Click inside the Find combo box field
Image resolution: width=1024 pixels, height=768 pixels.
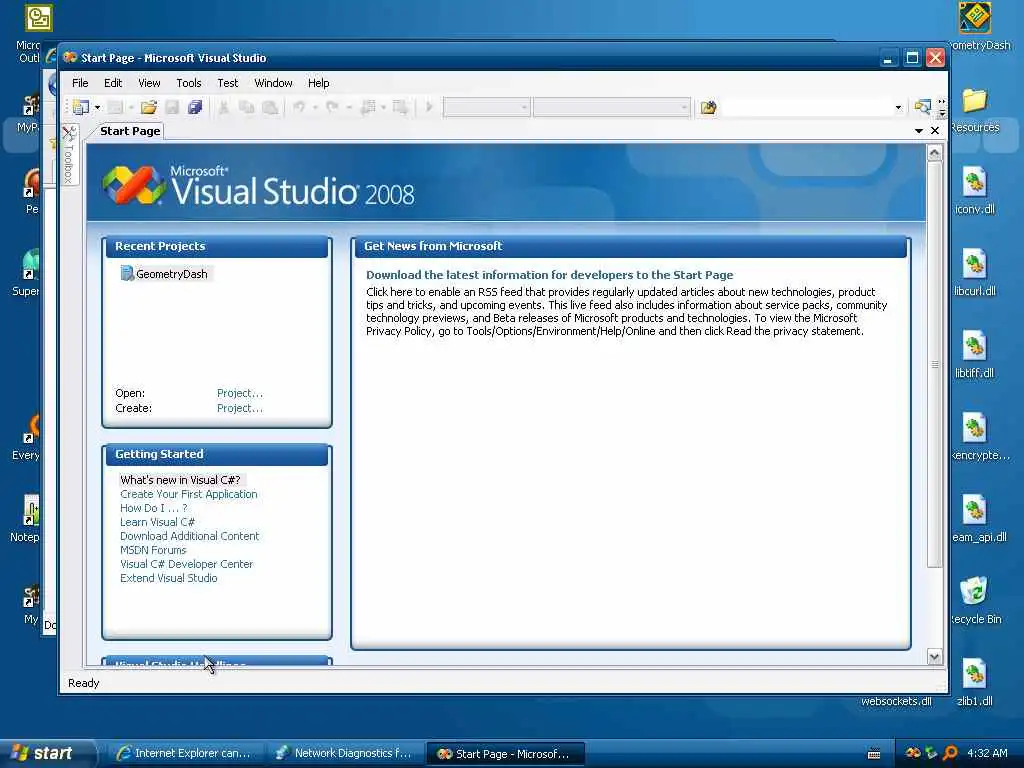coord(807,107)
